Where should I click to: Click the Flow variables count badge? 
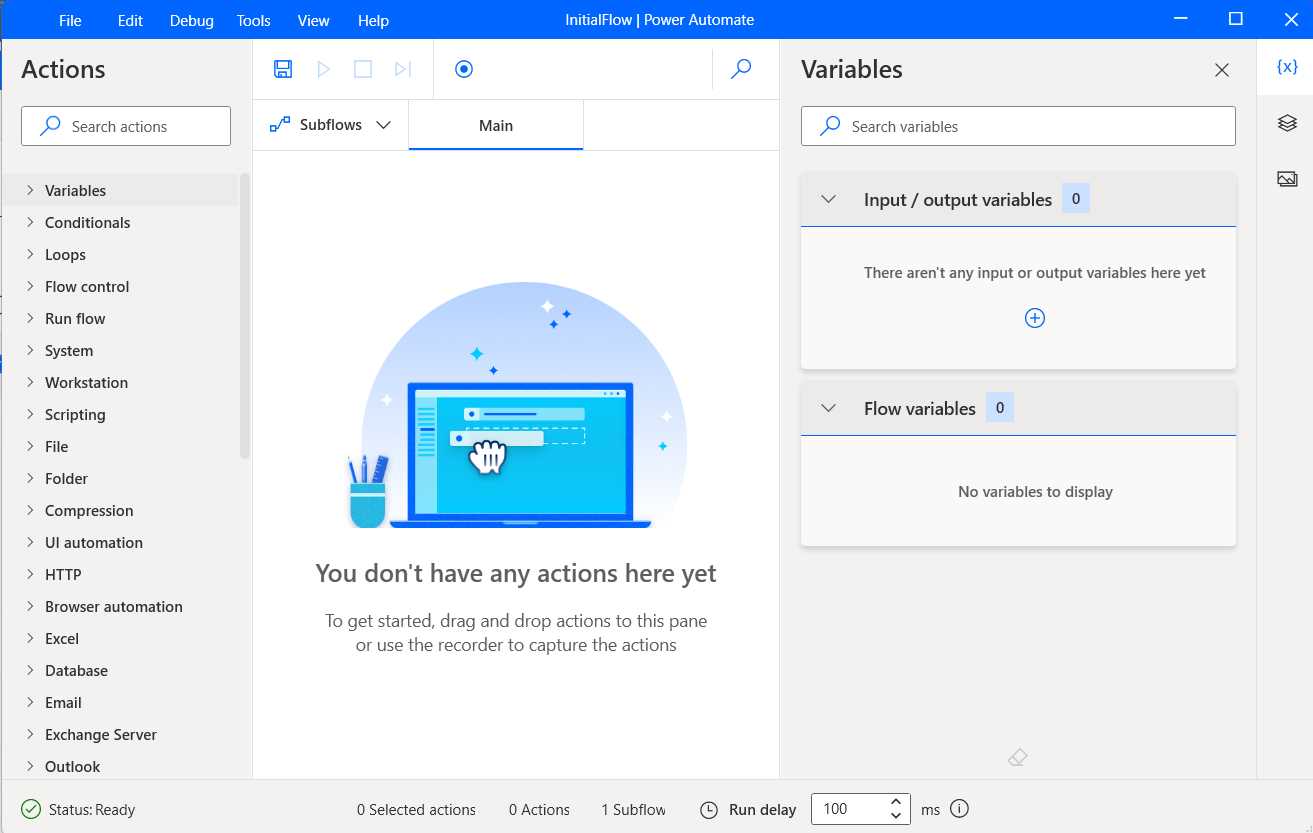[1000, 408]
